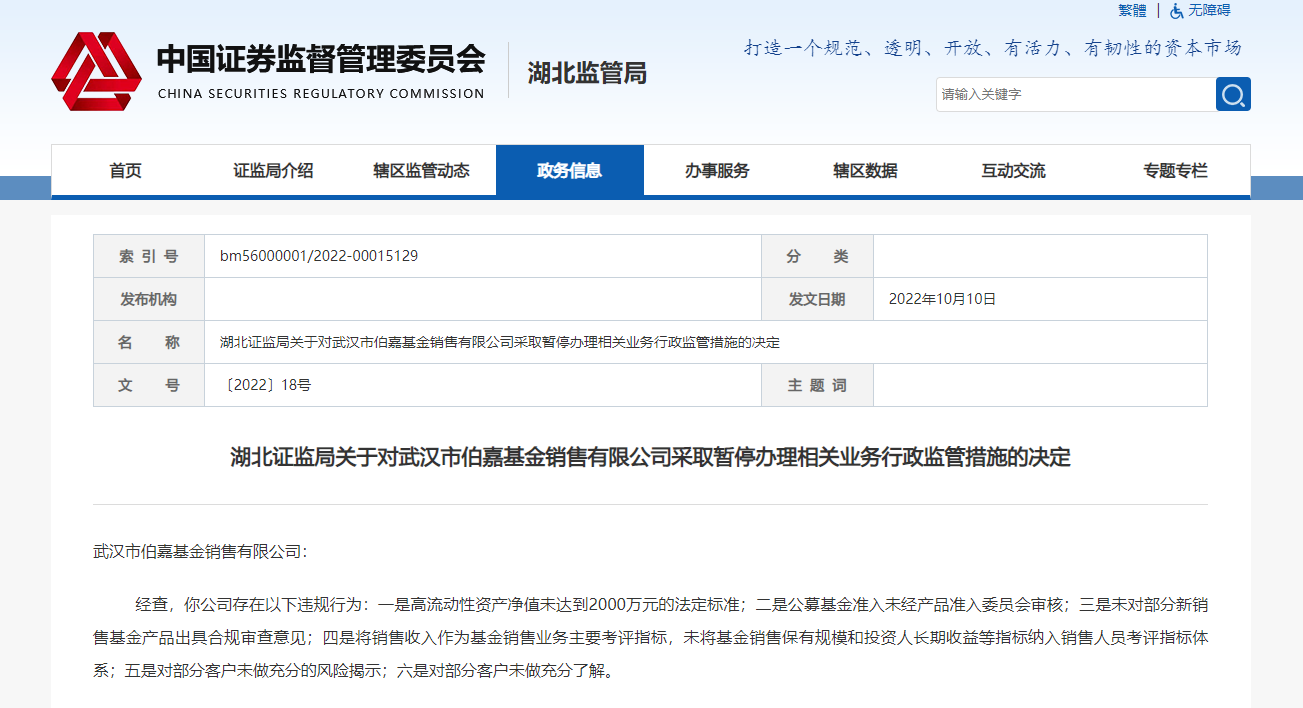Screen dimensions: 1303x708
Task: Go to the 首页 home tab
Action: (x=126, y=171)
